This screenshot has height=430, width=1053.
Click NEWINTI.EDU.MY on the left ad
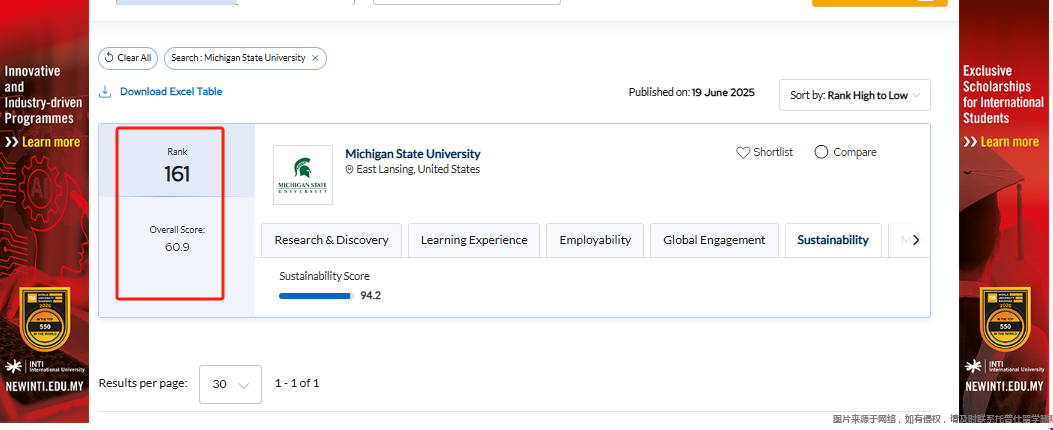point(45,387)
